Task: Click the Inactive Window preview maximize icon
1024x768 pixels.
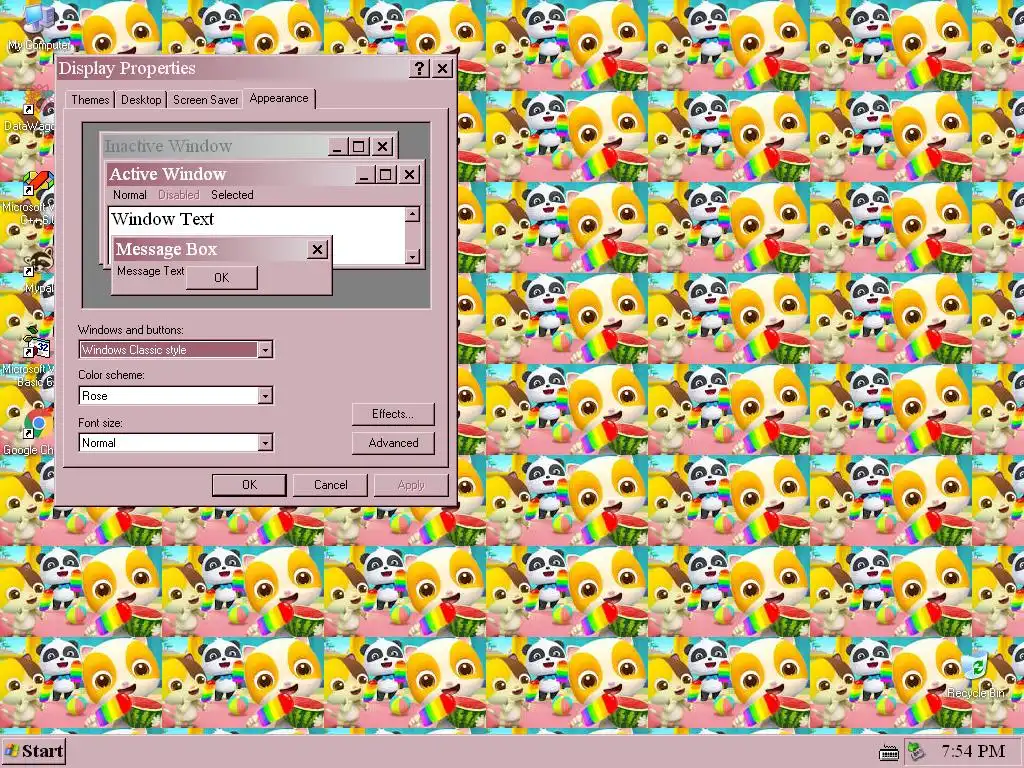Action: pyautogui.click(x=358, y=146)
